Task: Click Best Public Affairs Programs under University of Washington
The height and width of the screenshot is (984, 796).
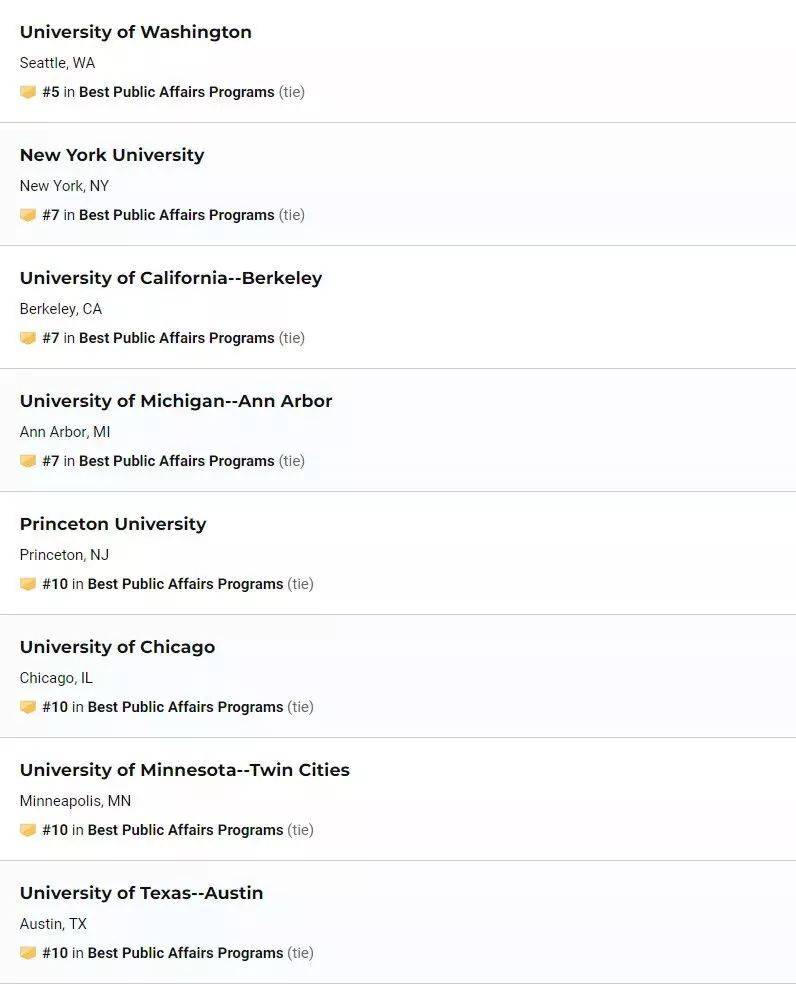Action: (x=176, y=92)
